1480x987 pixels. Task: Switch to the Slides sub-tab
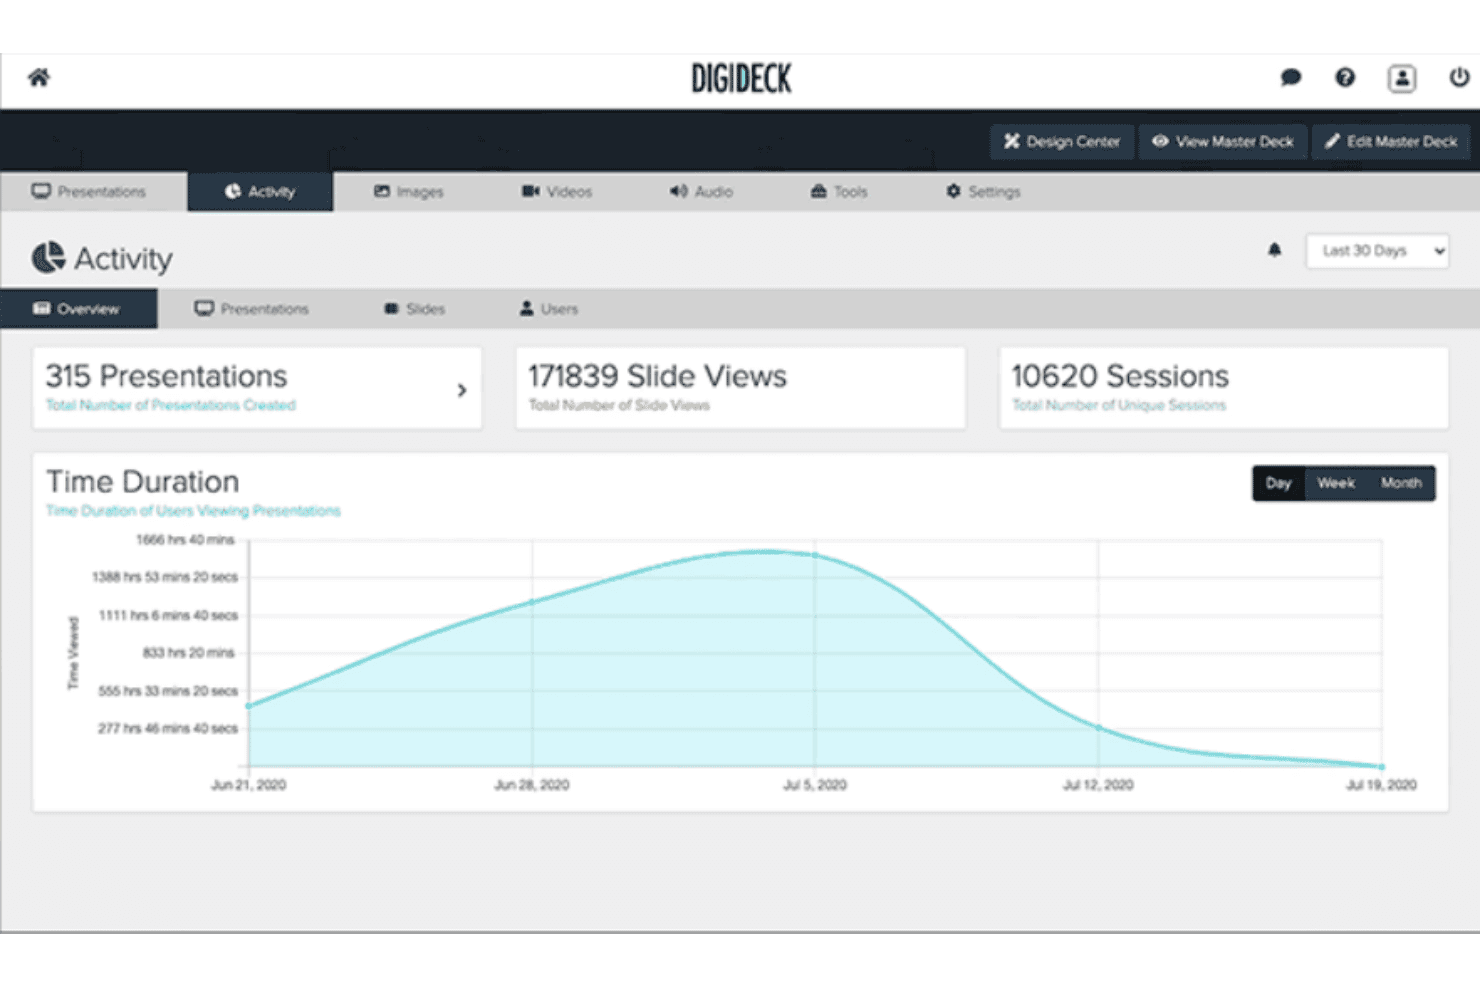(415, 309)
